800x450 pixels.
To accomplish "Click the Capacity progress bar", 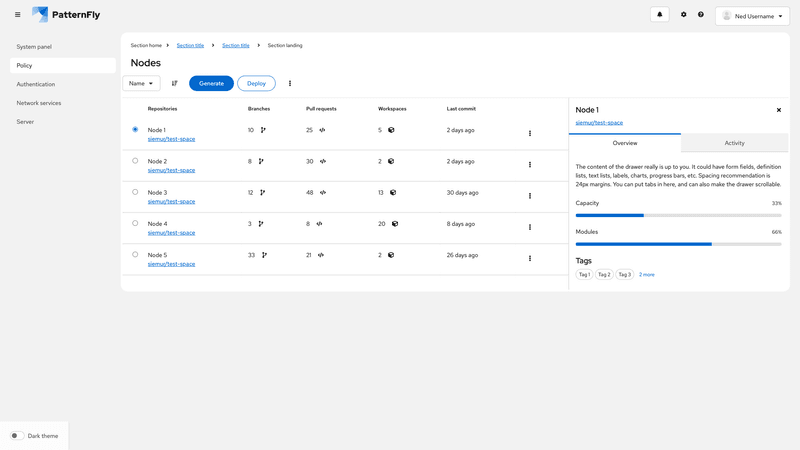I will [678, 215].
